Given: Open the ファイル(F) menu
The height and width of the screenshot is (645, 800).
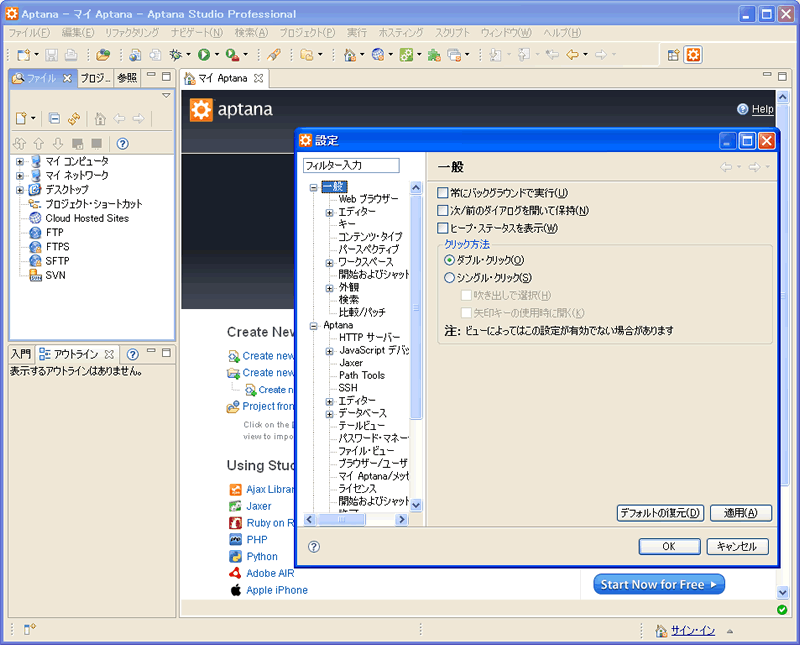Looking at the screenshot, I should [29, 33].
